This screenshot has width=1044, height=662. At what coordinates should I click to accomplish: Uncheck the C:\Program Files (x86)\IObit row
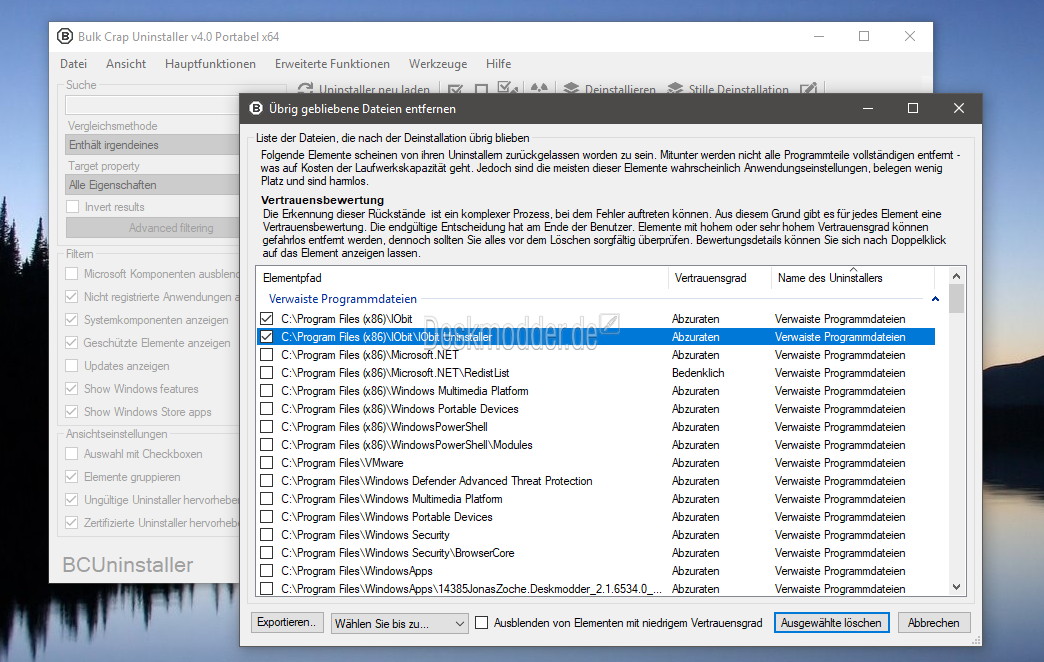tap(266, 318)
